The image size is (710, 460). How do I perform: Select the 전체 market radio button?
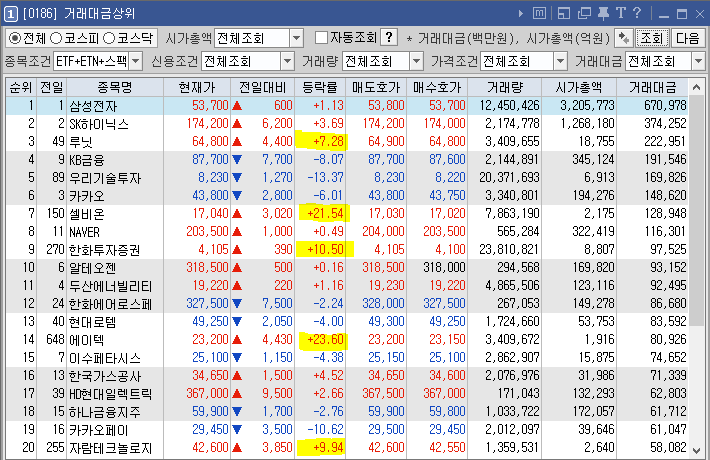(x=27, y=38)
